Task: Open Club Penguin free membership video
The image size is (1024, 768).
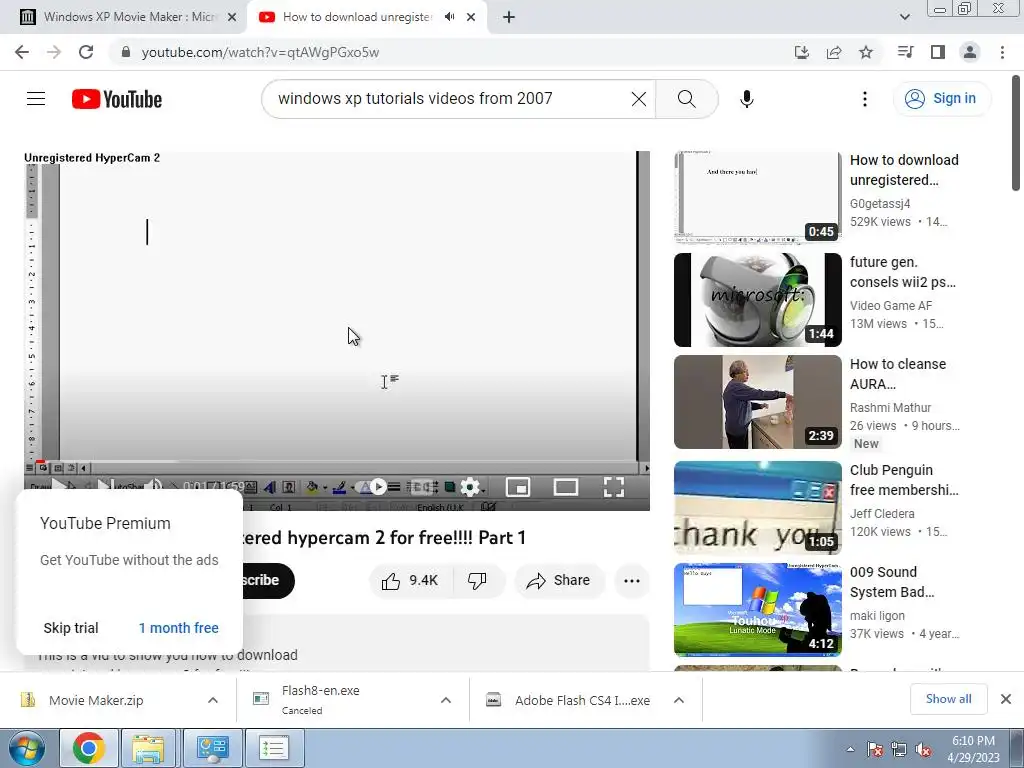Action: point(904,480)
